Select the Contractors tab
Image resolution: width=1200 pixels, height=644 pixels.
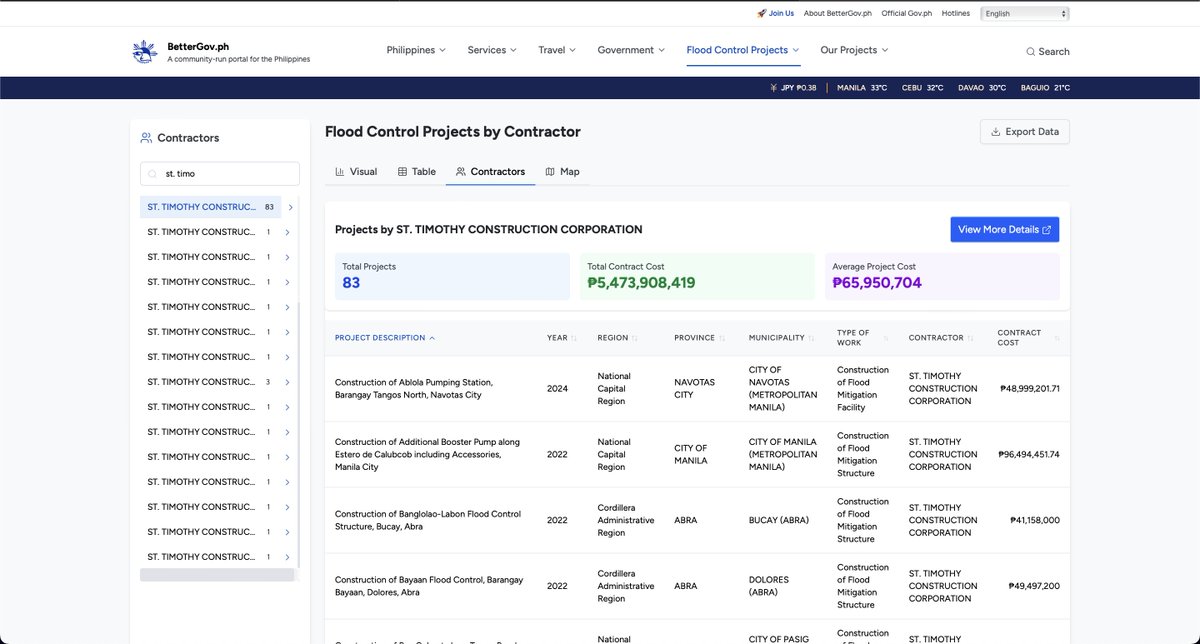[x=490, y=172]
